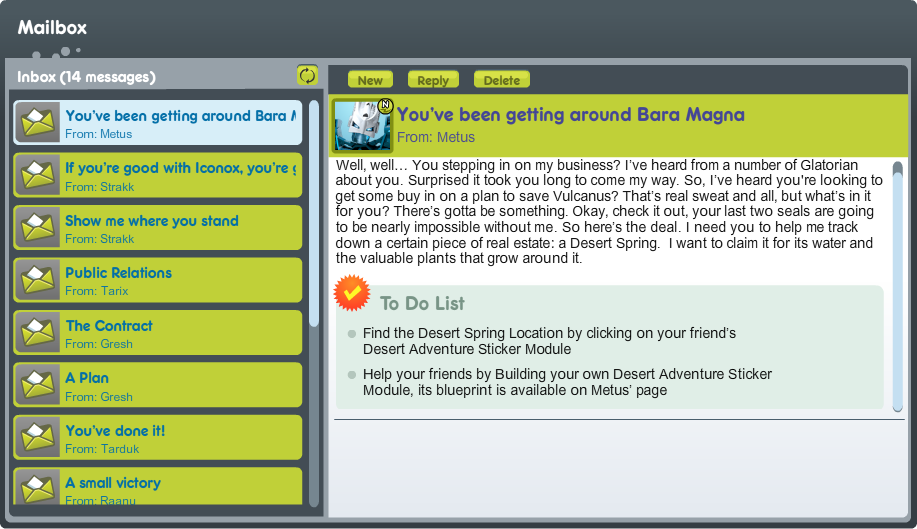Open 'A small victory' message from Raanu

coord(158,486)
